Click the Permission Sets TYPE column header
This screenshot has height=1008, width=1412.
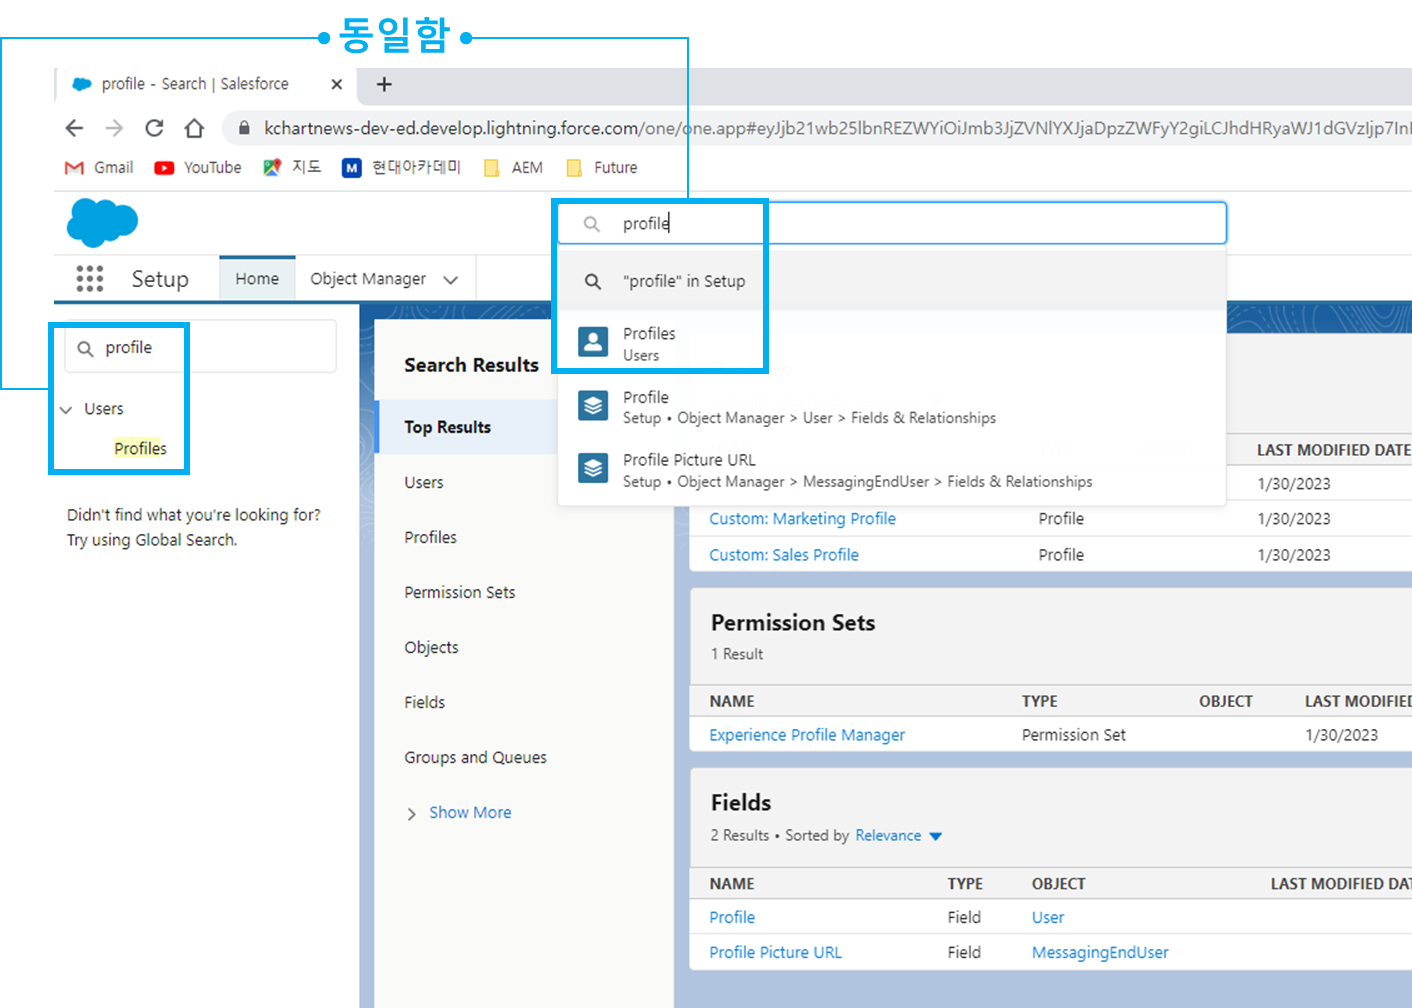click(1040, 701)
